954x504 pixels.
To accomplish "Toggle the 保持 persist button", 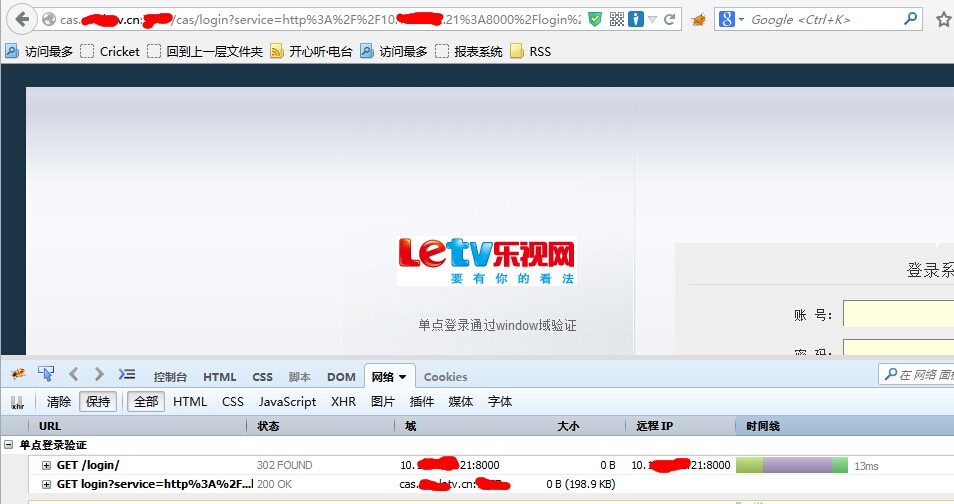I will coord(98,402).
